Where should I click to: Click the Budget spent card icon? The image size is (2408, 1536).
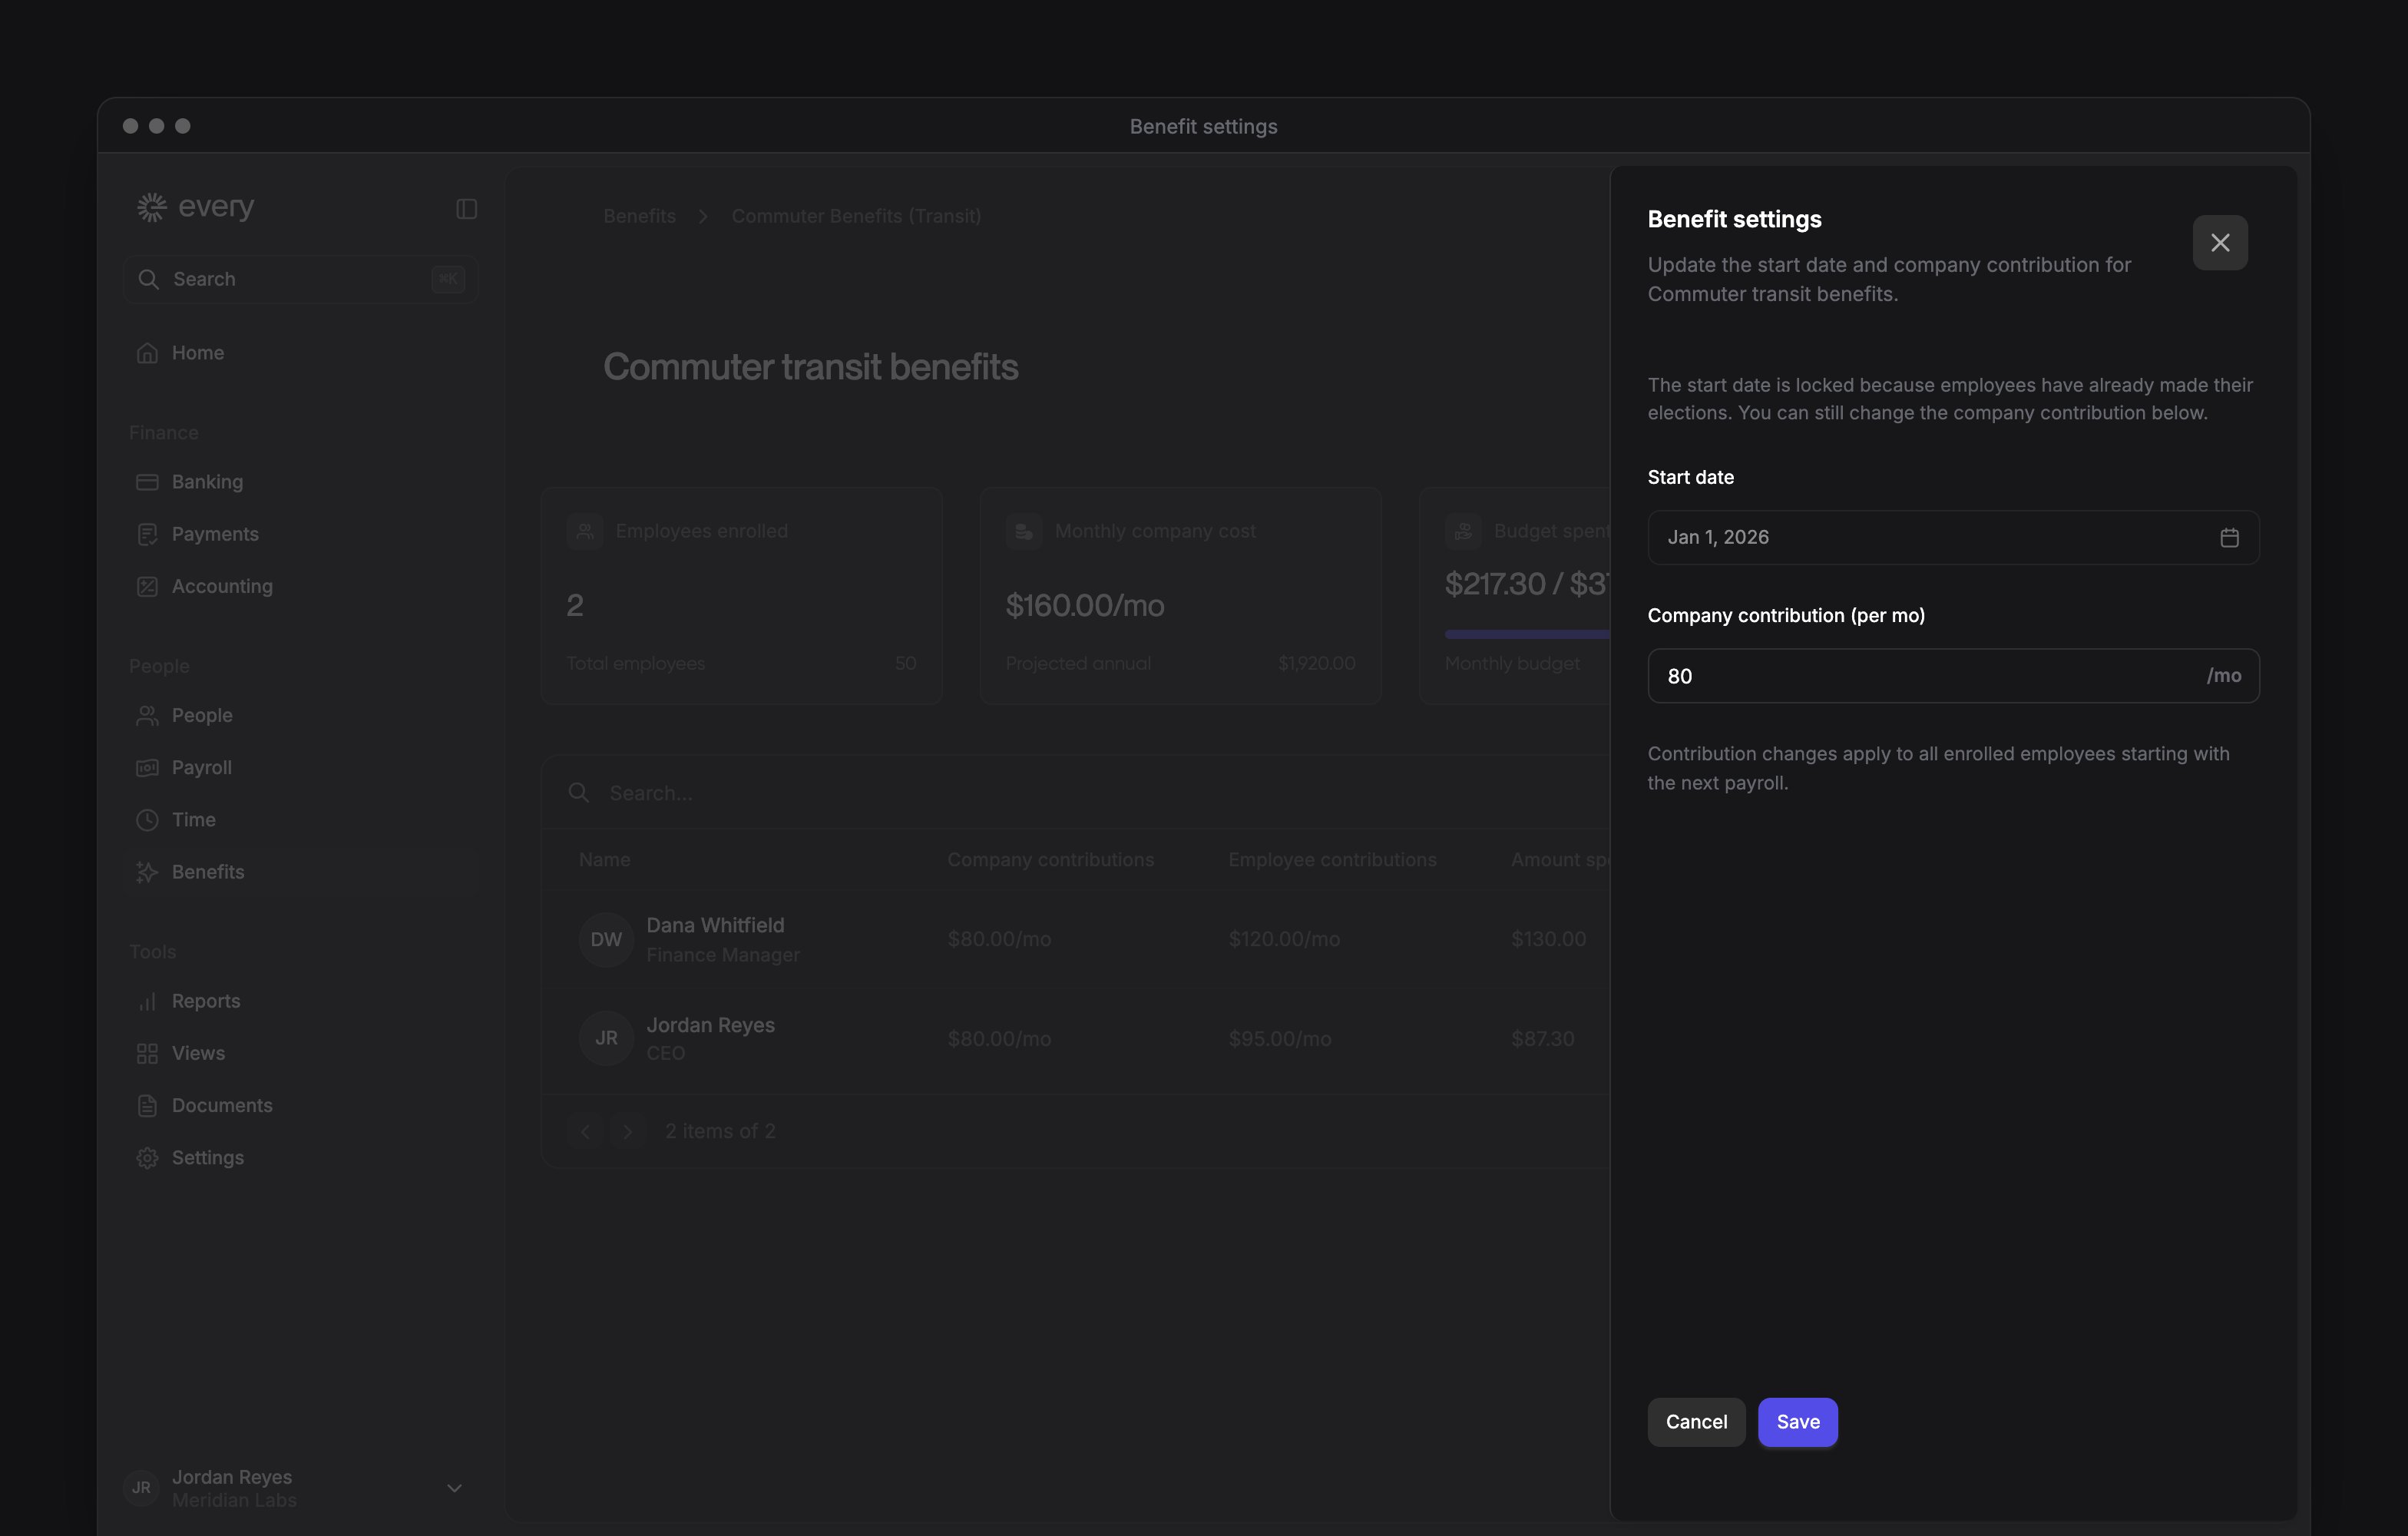(x=1462, y=531)
